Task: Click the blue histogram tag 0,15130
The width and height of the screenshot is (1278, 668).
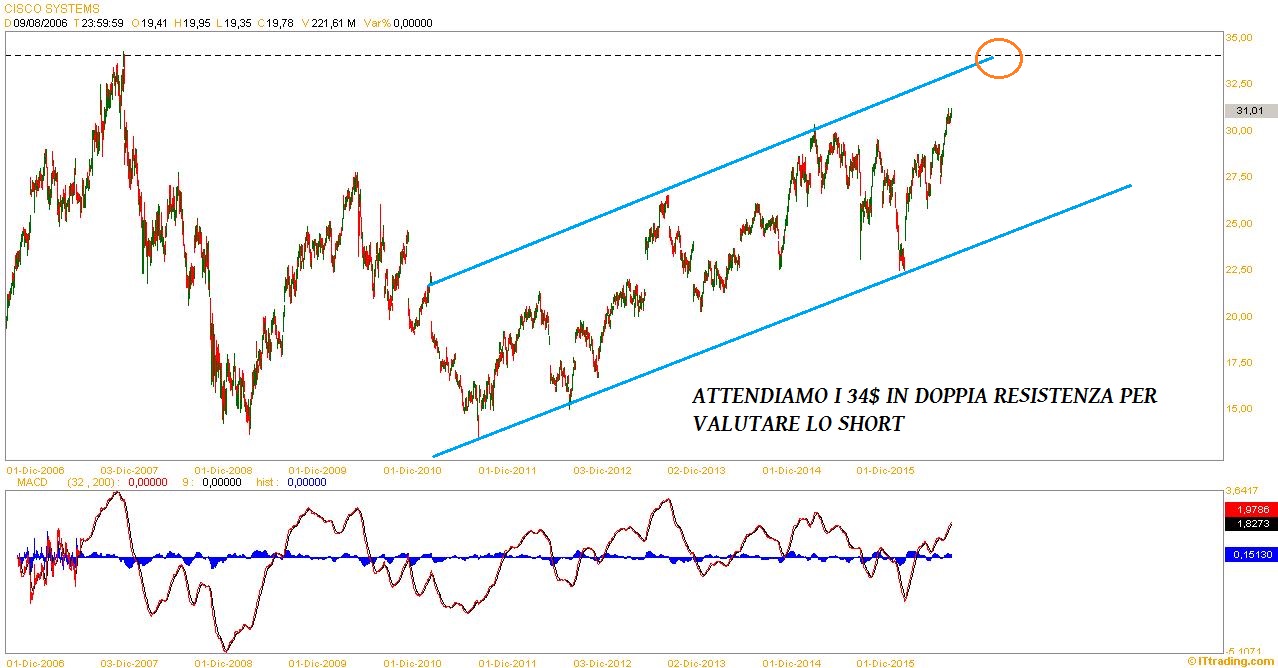Action: (1250, 553)
